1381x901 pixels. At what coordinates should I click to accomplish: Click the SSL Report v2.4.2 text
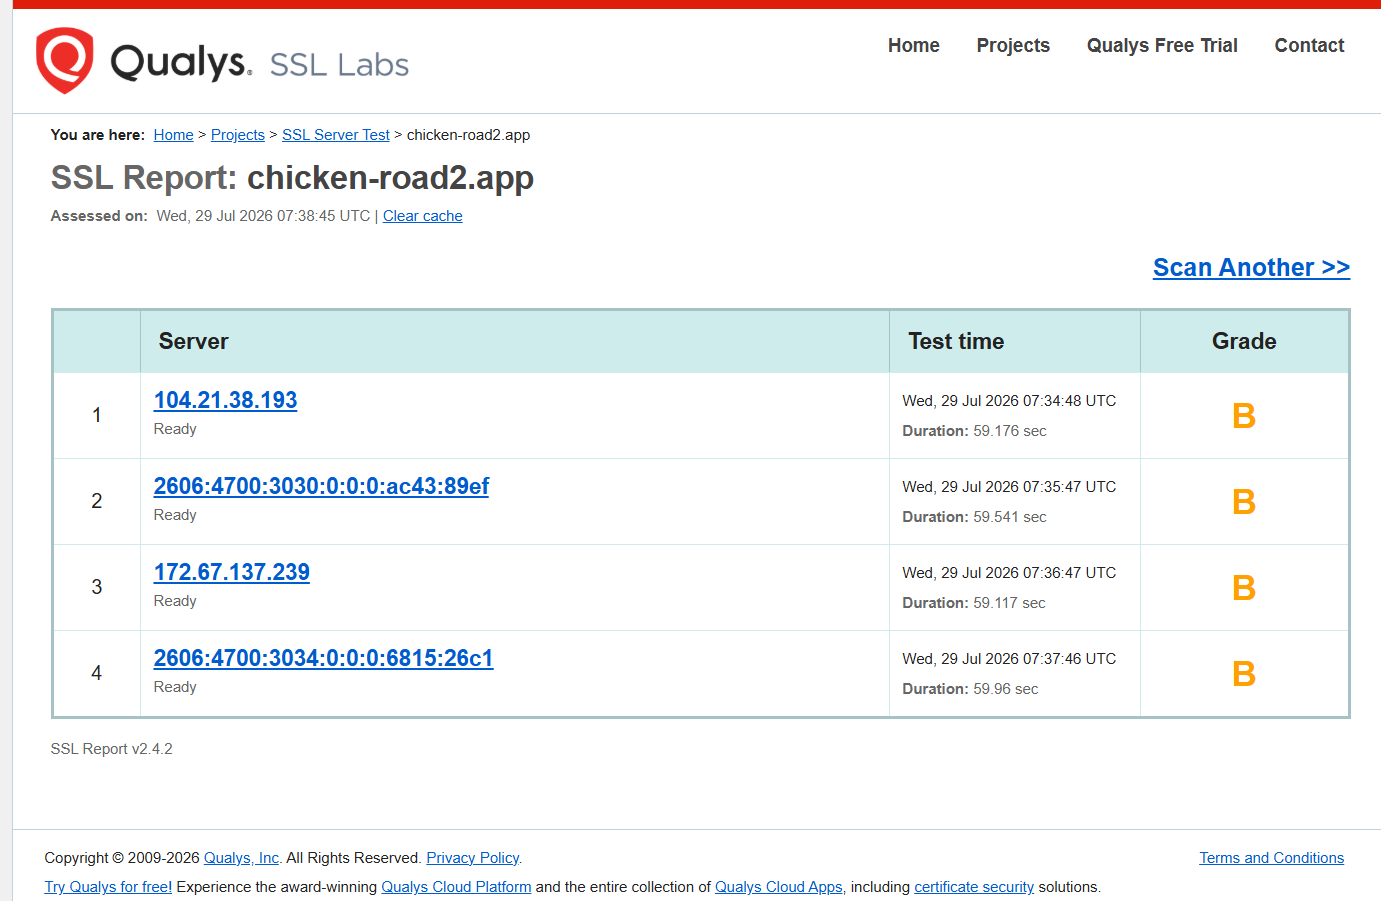(x=112, y=749)
